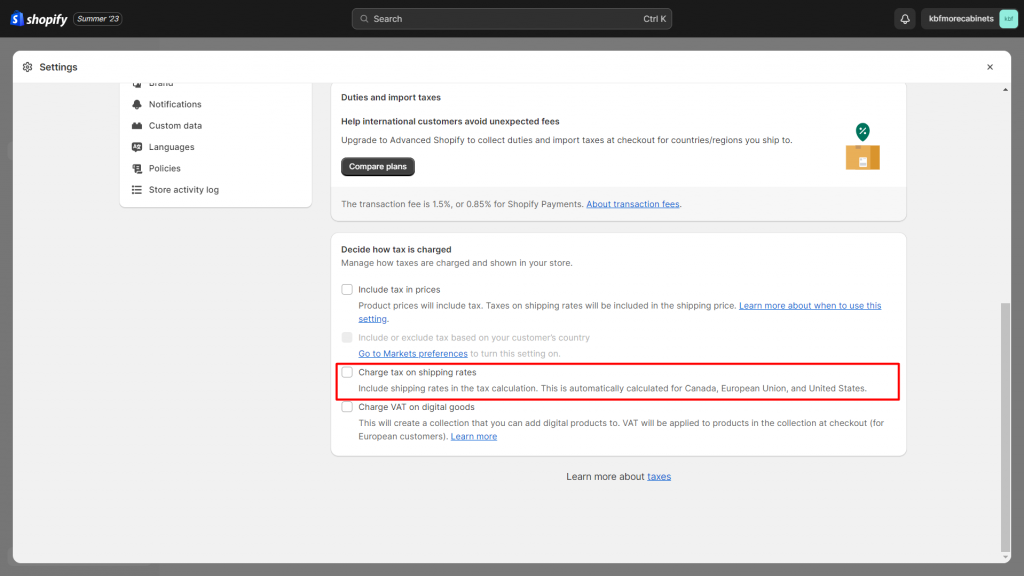Open the taxes link at bottom

click(x=659, y=477)
